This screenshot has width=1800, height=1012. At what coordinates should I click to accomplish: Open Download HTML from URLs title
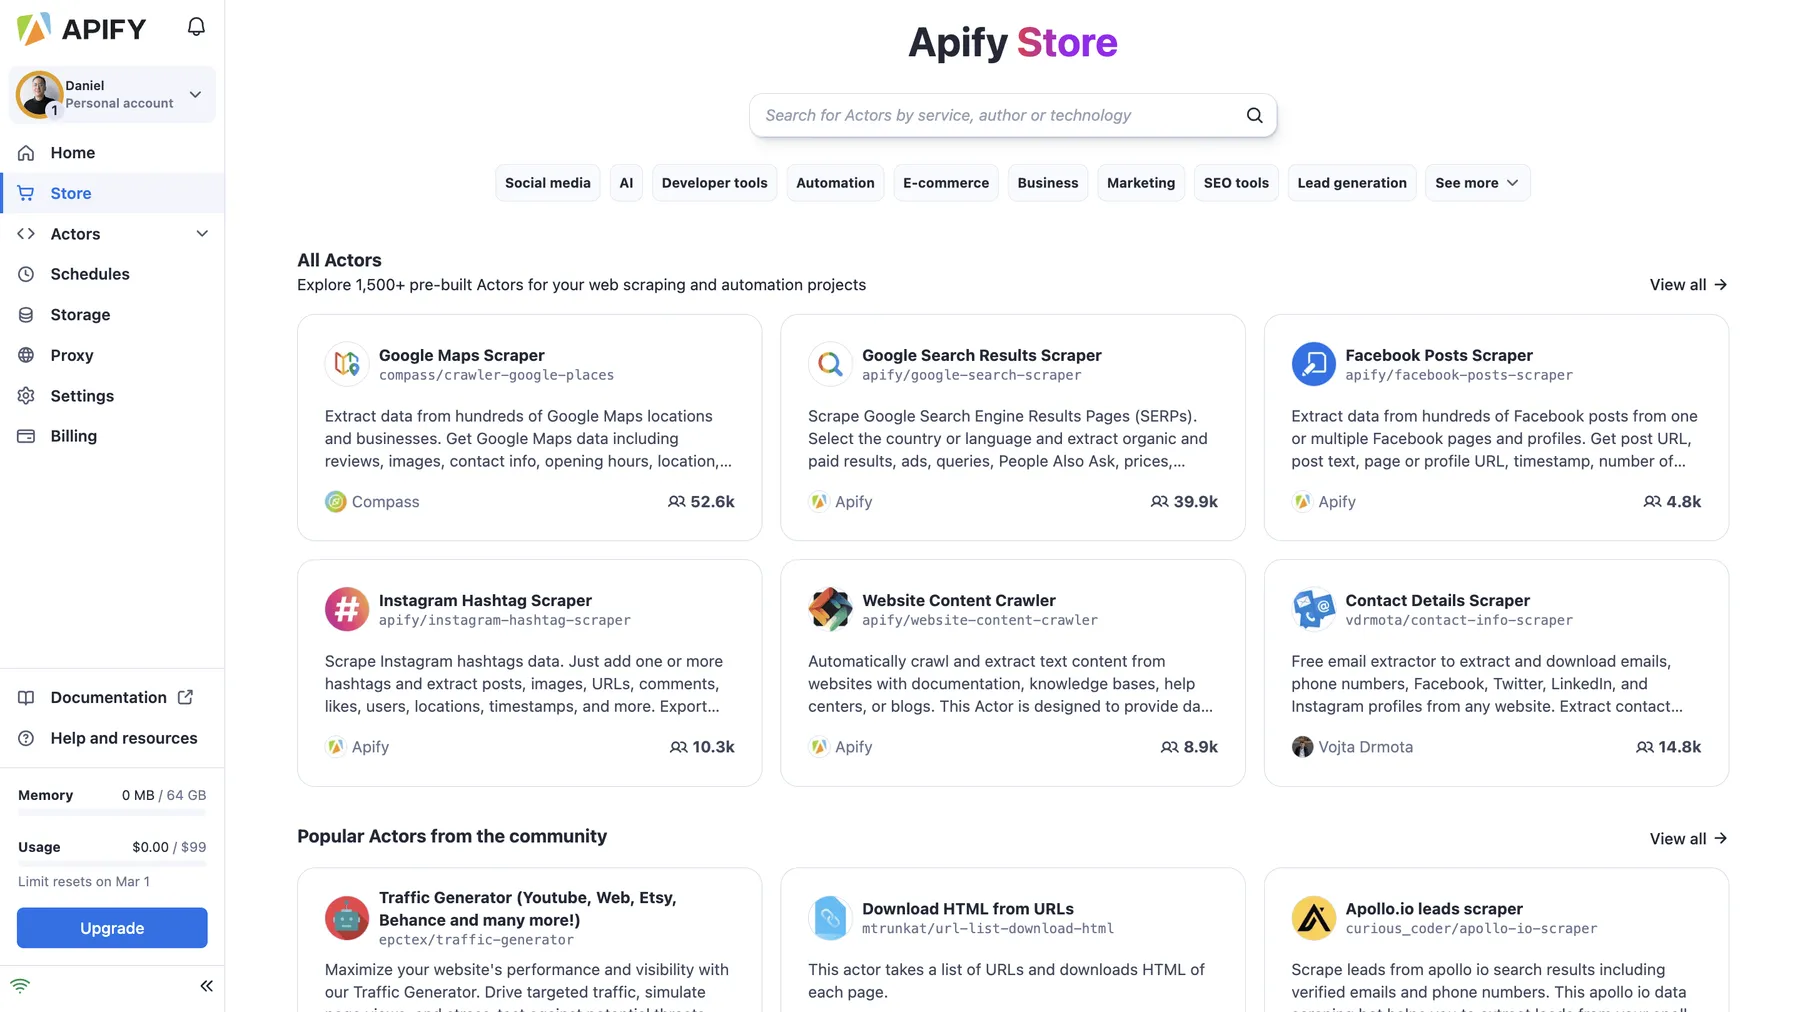(x=967, y=909)
